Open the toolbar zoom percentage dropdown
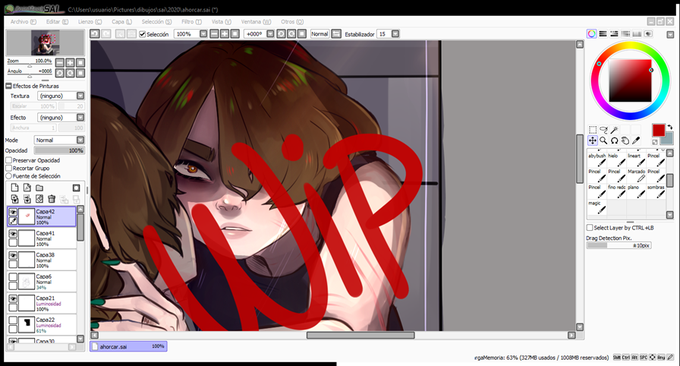Image resolution: width=680 pixels, height=366 pixels. coord(203,34)
